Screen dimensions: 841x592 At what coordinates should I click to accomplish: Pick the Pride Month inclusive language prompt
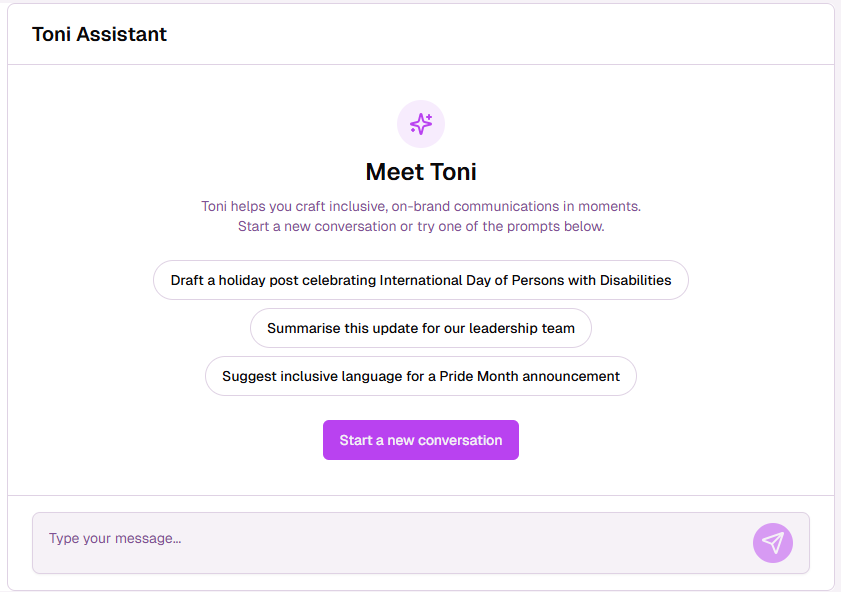[421, 376]
